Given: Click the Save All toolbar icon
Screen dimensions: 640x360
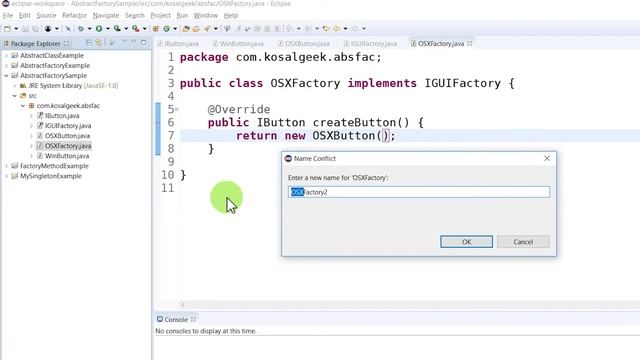Looking at the screenshot, I should tap(35, 29).
